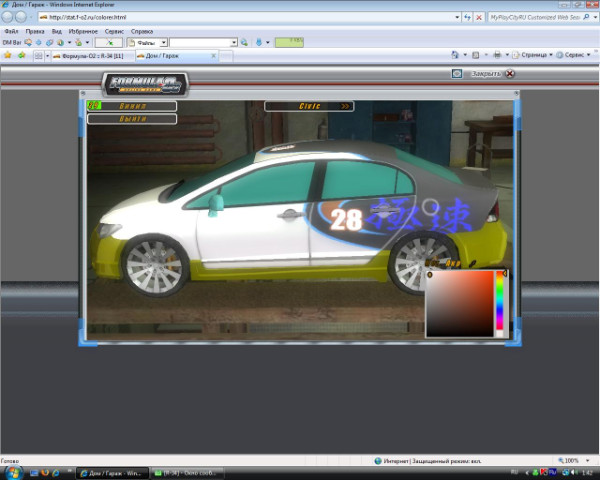Screen dimensions: 600x480
Task: Click the Favorites star icon
Action: coord(8,56)
